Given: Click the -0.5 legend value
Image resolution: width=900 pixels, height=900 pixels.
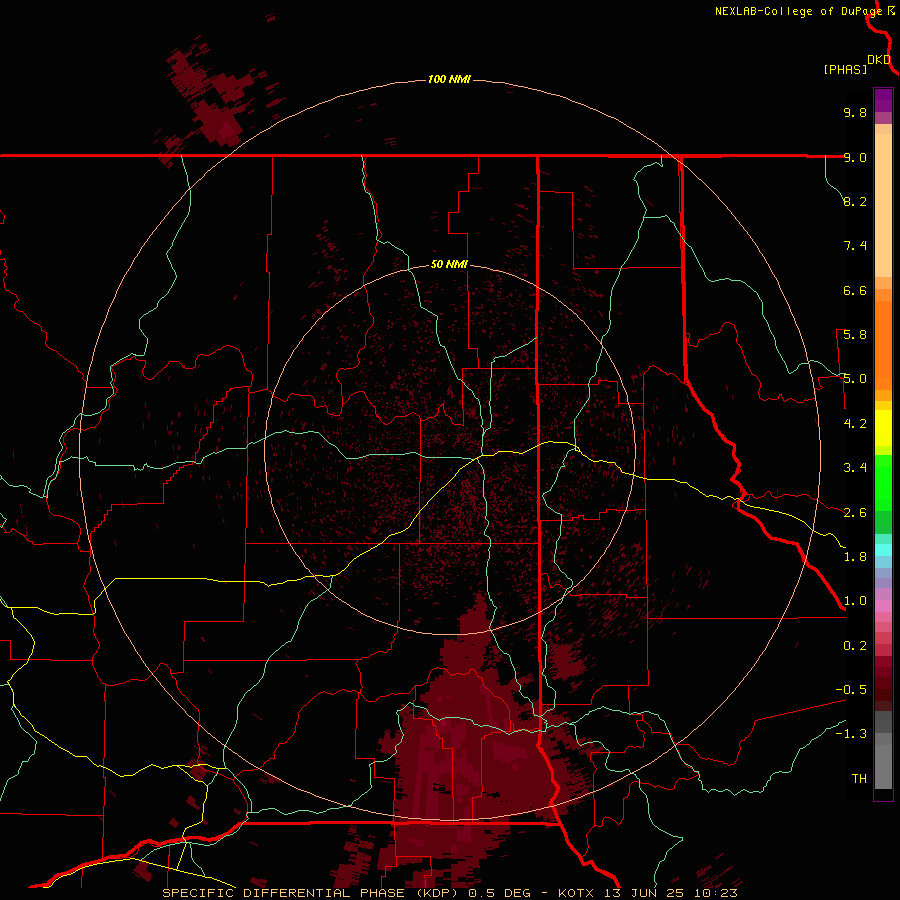Looking at the screenshot, I should coord(851,690).
